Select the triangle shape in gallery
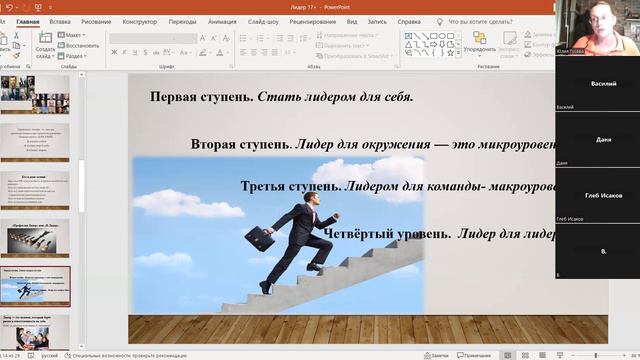 pyautogui.click(x=409, y=44)
